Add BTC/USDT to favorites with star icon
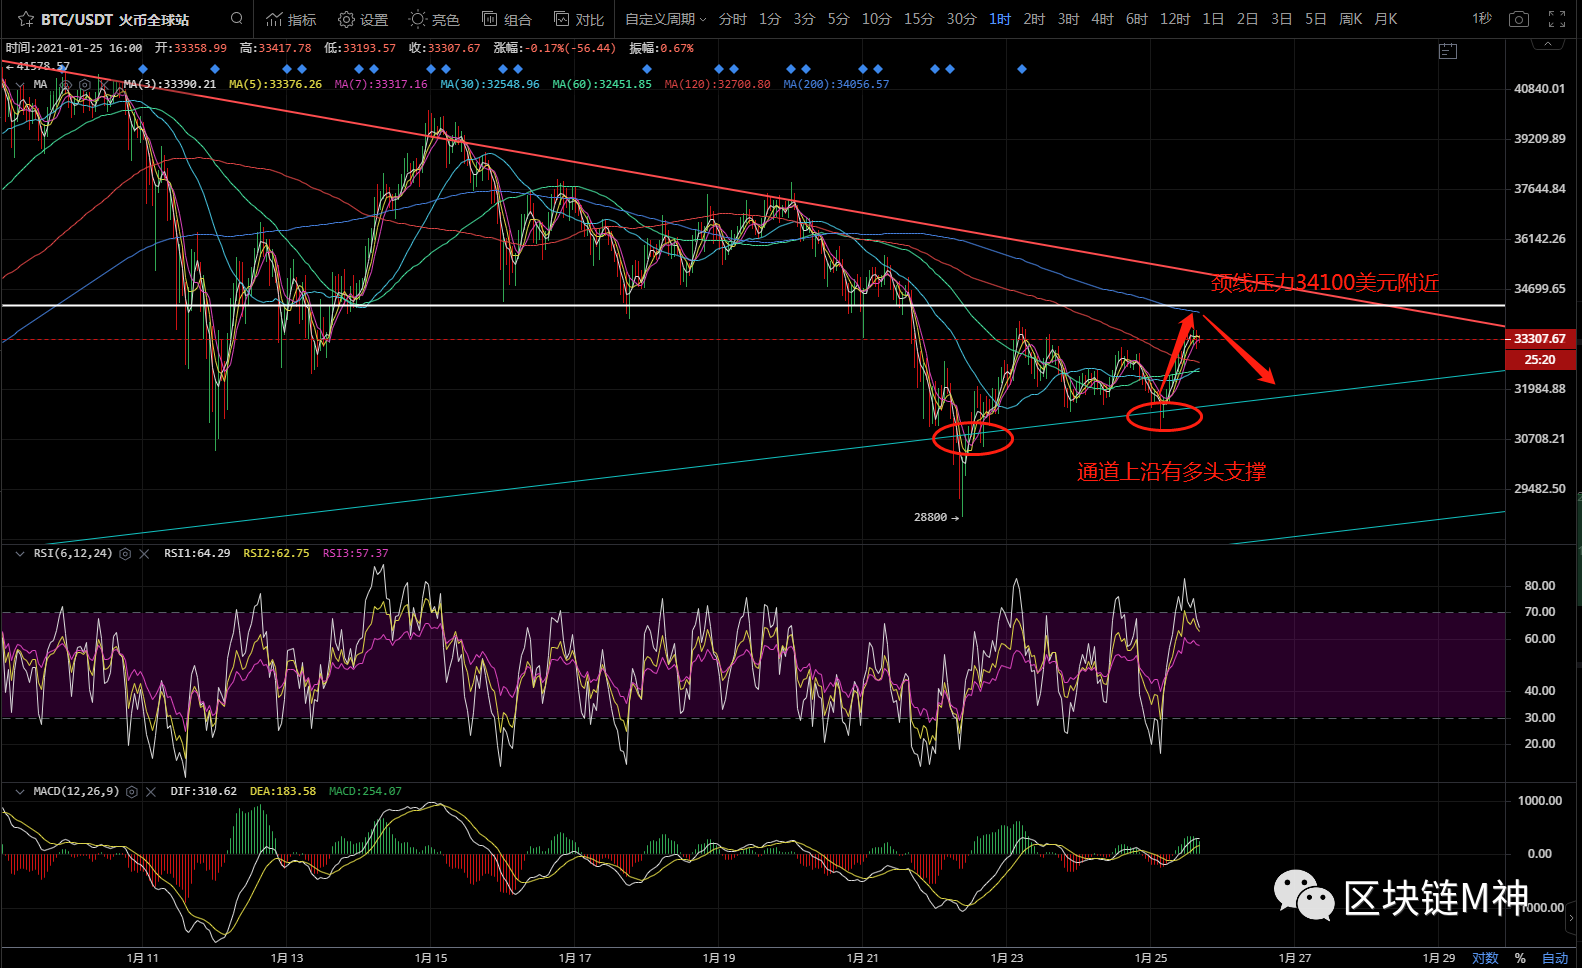This screenshot has height=968, width=1582. [x=26, y=19]
